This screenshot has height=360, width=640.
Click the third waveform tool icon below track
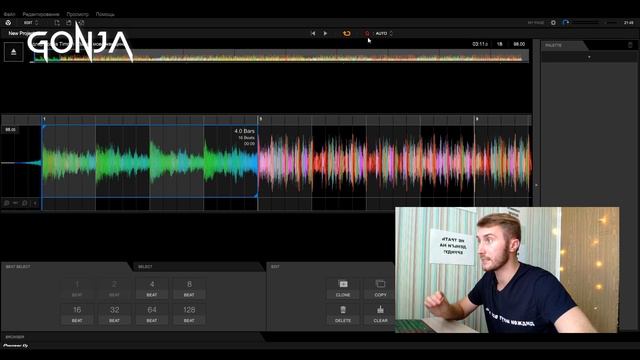point(25,203)
